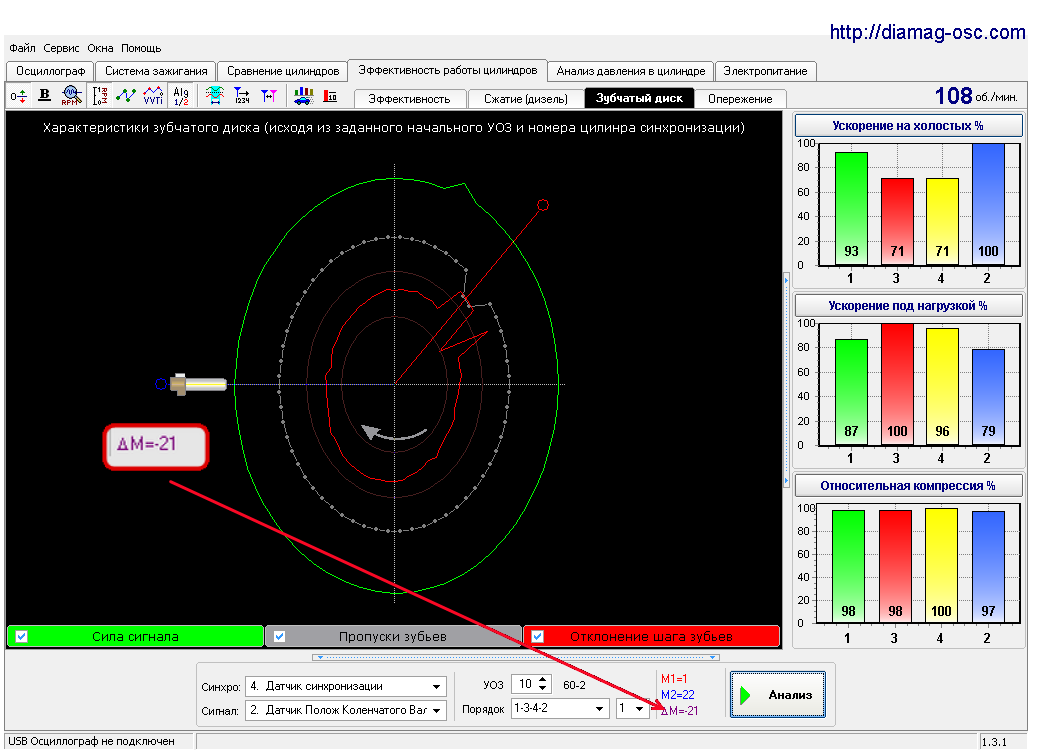Click the 60-2 disc type label

tap(574, 685)
